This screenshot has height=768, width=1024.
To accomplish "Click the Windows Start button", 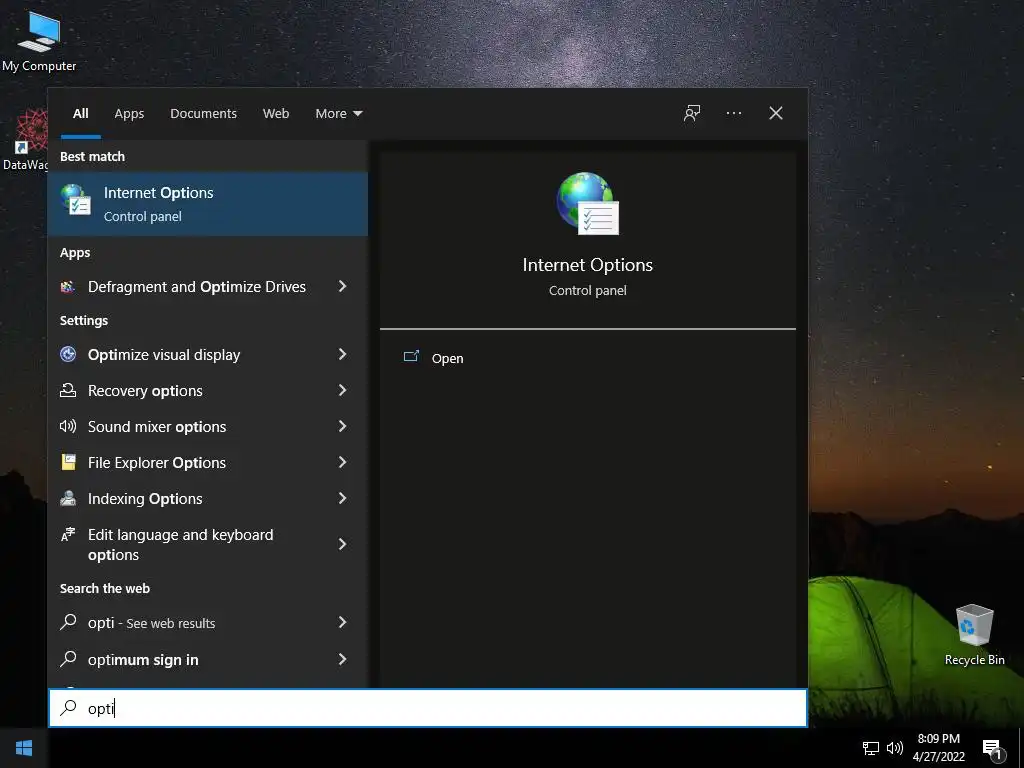I will 24,748.
